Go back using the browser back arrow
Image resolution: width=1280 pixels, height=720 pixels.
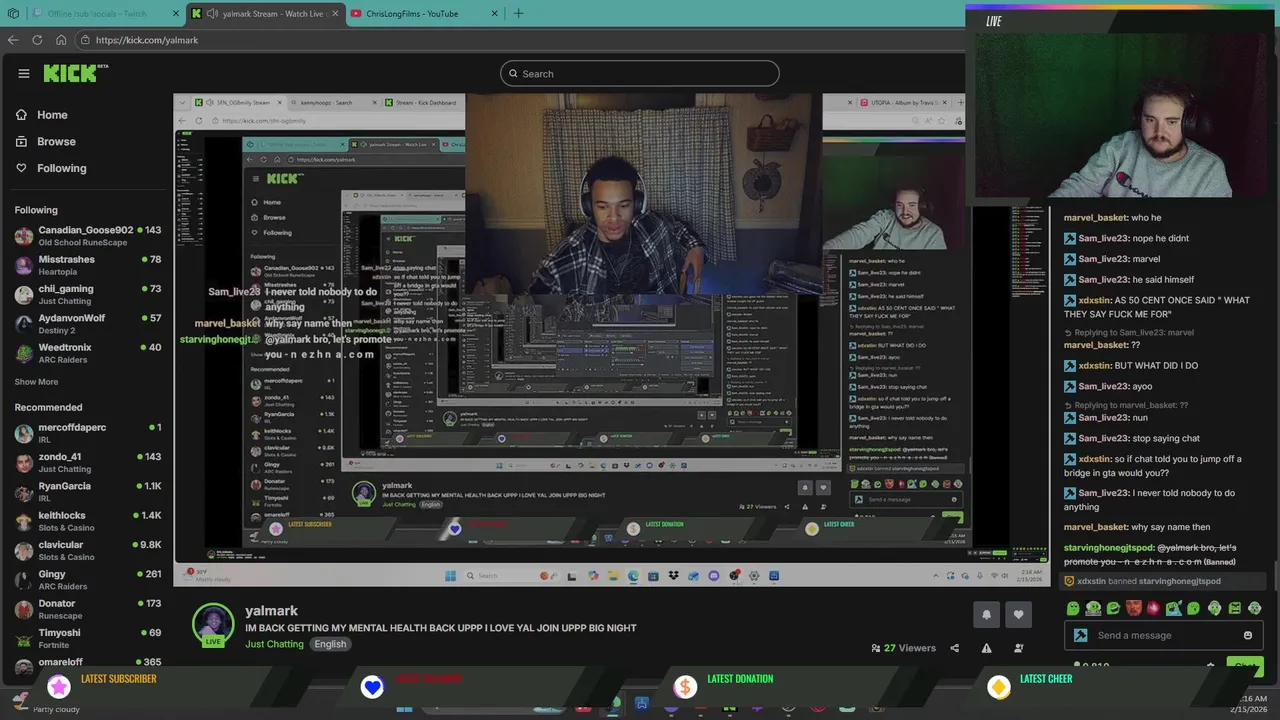(x=13, y=40)
